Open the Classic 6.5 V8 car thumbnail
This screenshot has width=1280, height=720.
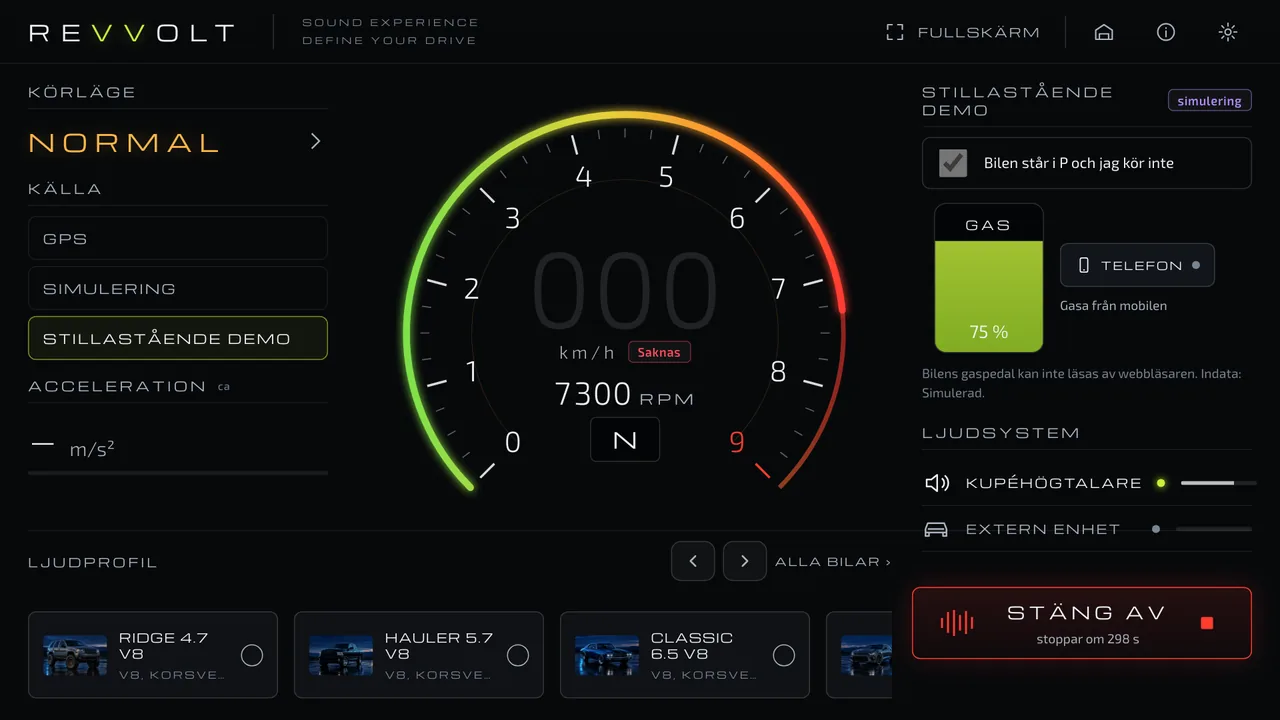tap(607, 655)
